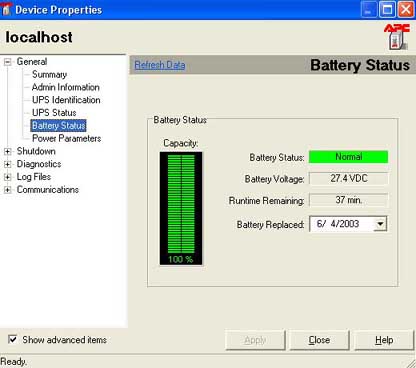The width and height of the screenshot is (416, 368).
Task: Click the green Normal status indicator
Action: point(348,157)
